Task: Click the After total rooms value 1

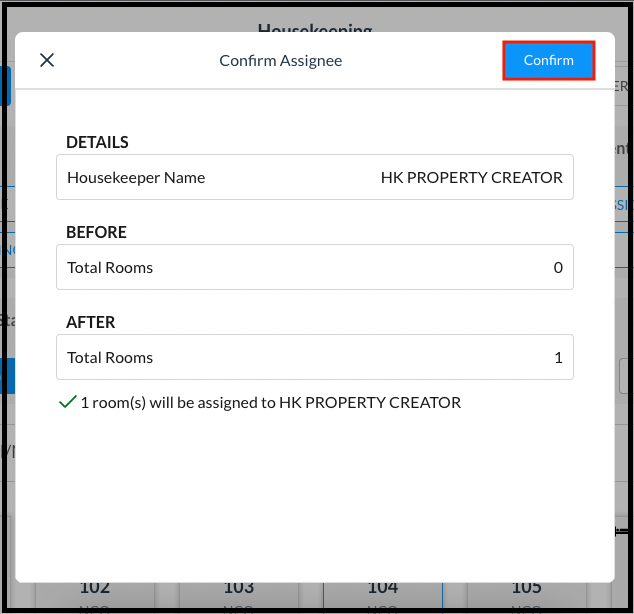Action: point(558,357)
